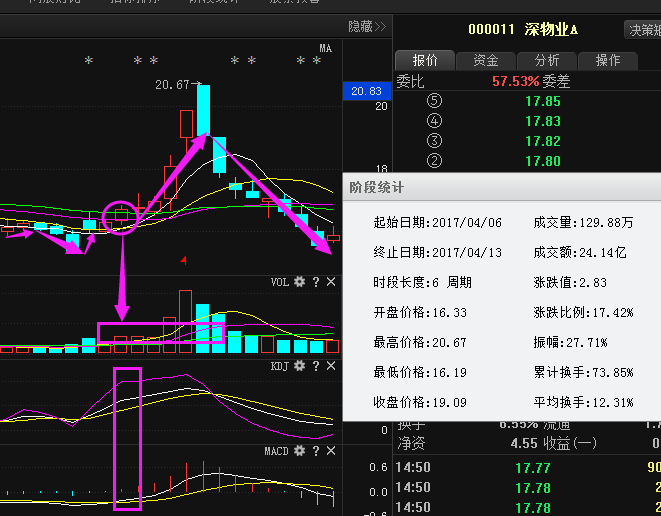
Task: Select sell level ③ price 17.82
Action: (543, 141)
